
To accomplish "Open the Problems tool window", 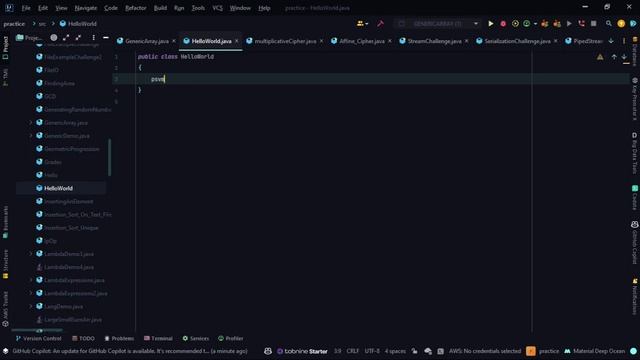I will coord(119,338).
